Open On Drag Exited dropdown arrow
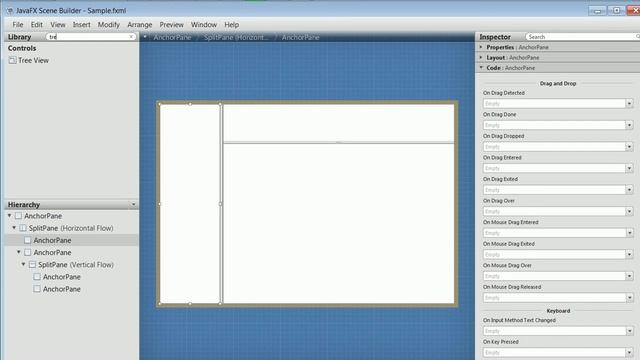The image size is (640, 360). point(629,190)
